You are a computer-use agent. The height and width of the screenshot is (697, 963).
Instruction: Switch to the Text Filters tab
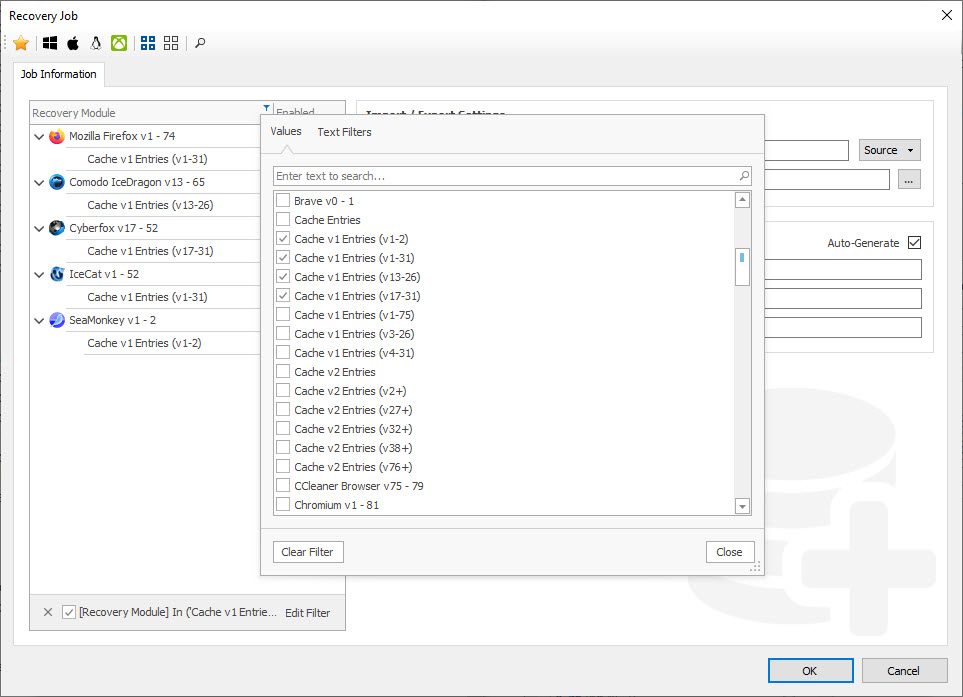click(x=345, y=132)
